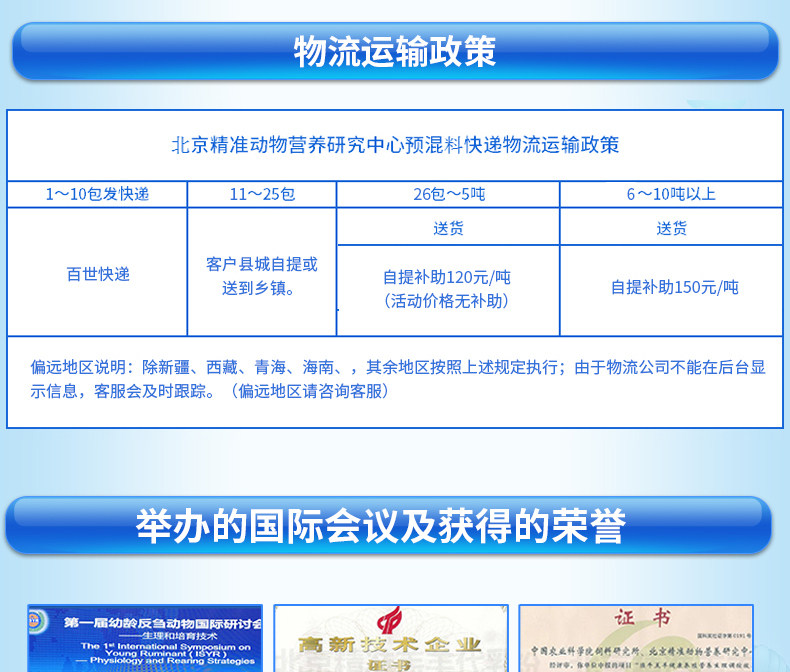Open the 高新技术企业 certificate image

click(x=391, y=638)
